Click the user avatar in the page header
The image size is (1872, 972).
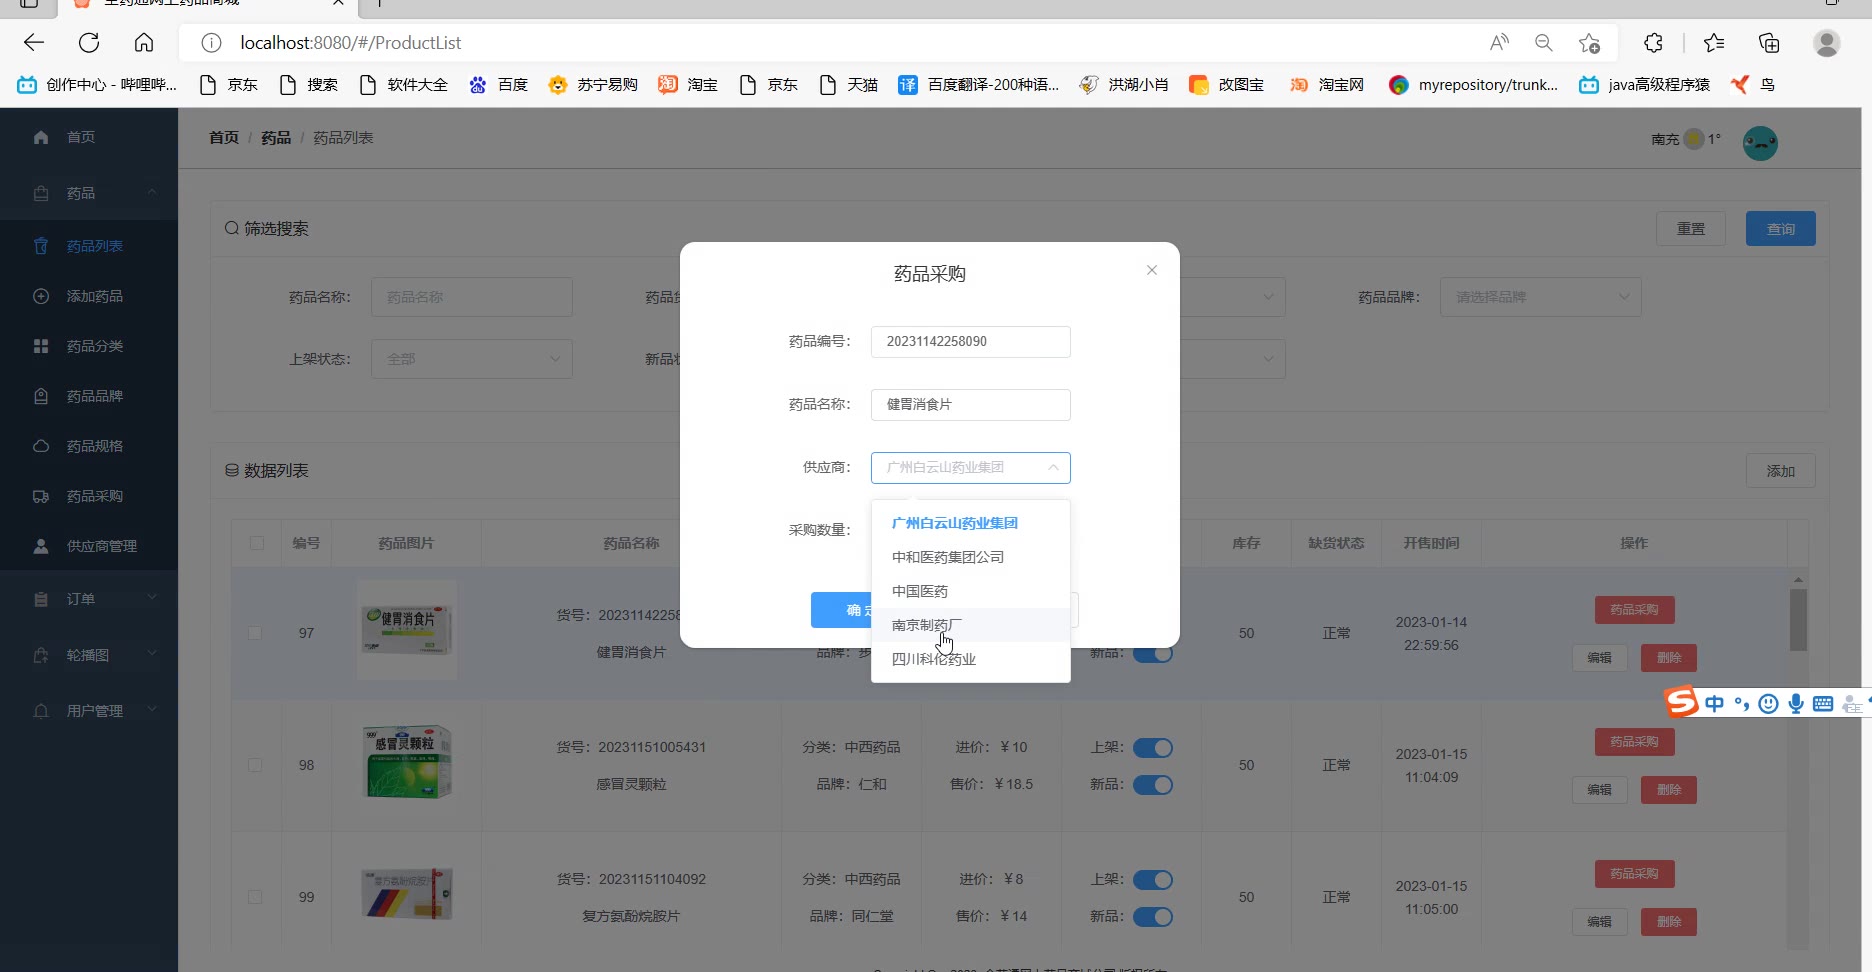pos(1760,143)
